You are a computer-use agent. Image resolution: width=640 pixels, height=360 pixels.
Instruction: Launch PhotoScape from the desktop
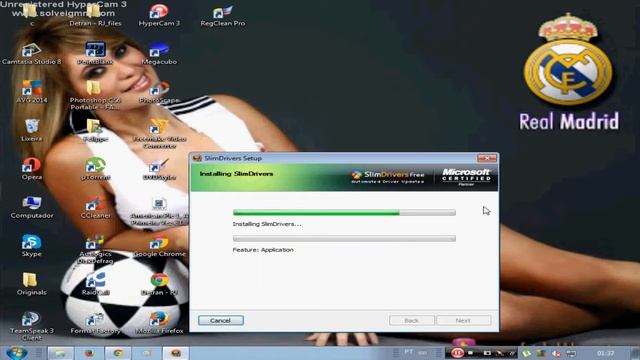tap(159, 92)
